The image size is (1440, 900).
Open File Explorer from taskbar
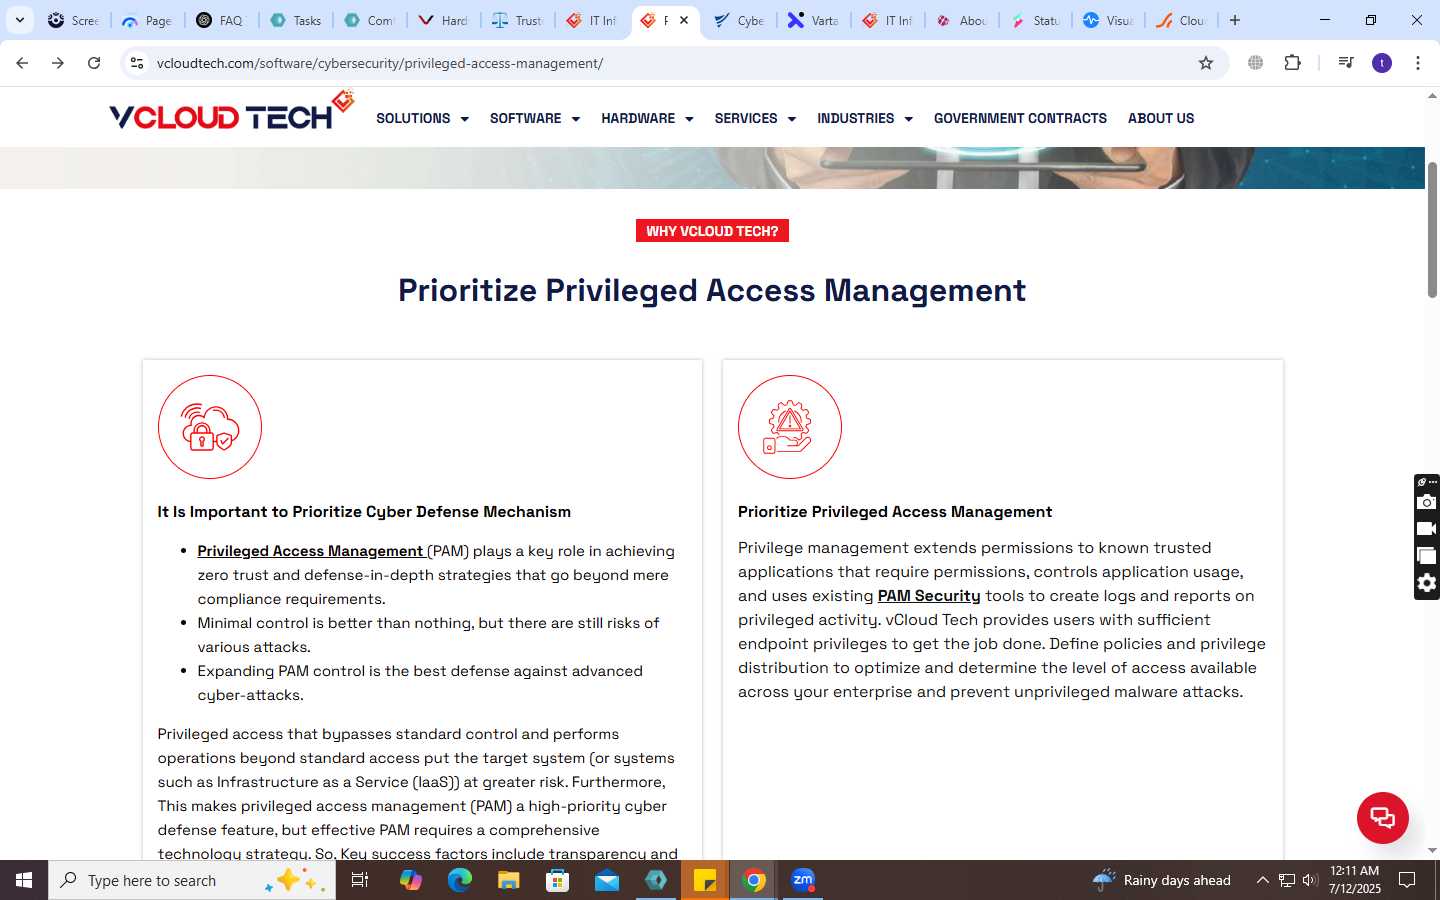click(509, 880)
